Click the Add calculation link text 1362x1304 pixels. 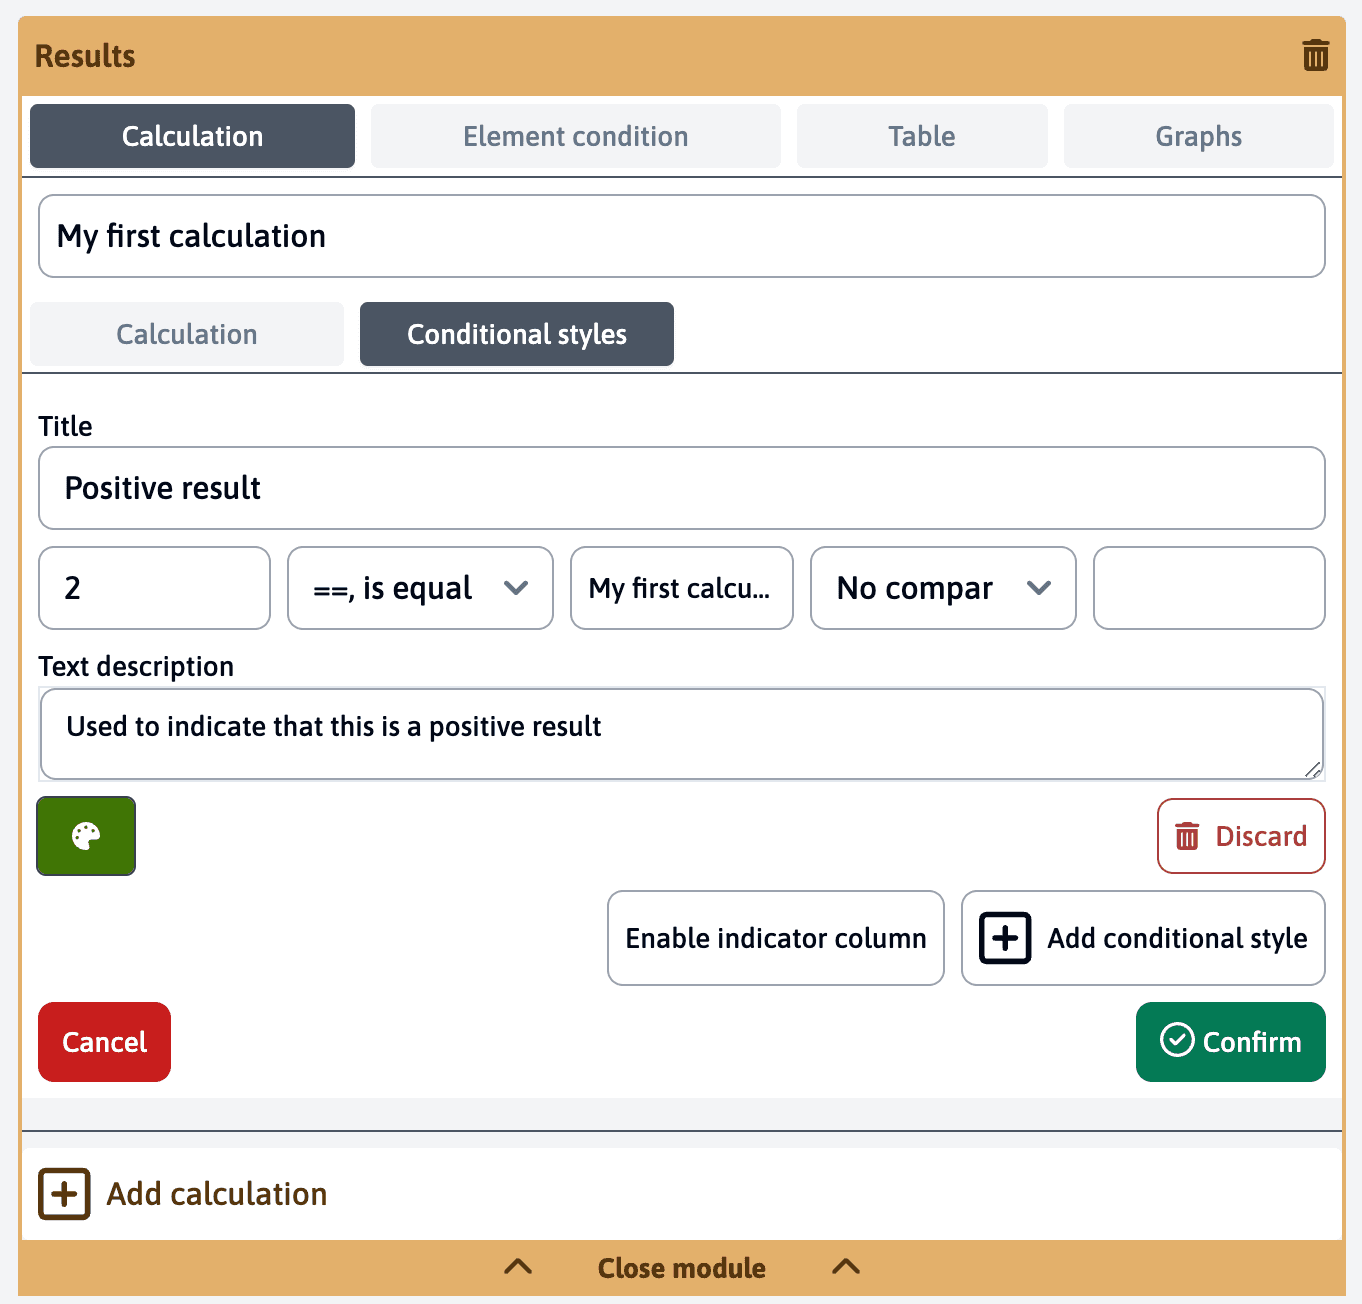coord(217,1194)
